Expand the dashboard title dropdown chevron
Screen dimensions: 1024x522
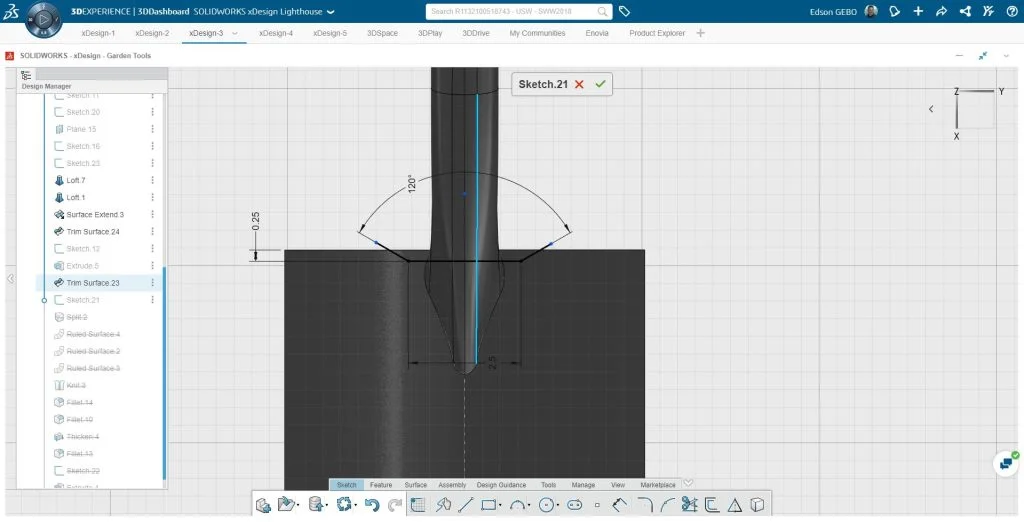point(331,12)
